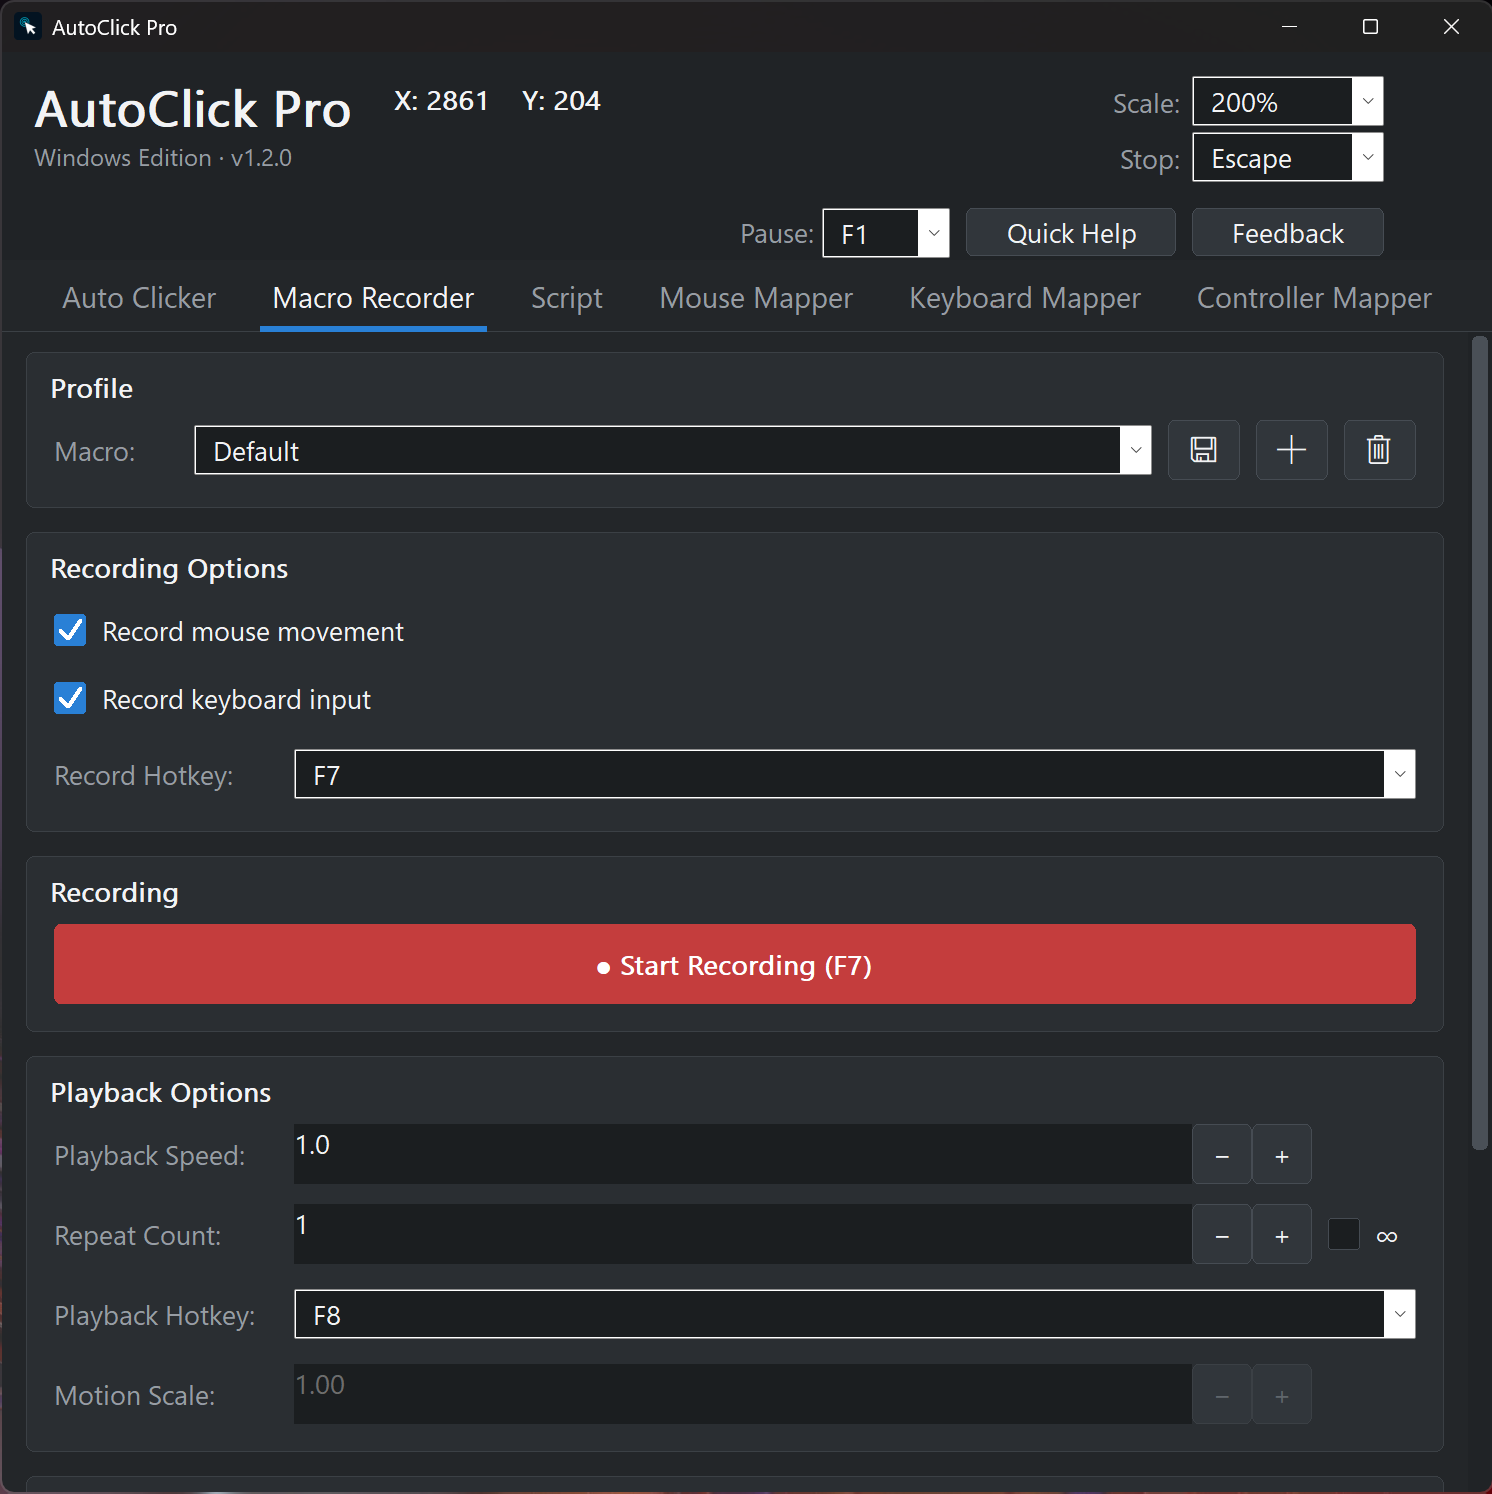Open the Keyboard Mapper tab
This screenshot has width=1492, height=1494.
click(x=1025, y=298)
